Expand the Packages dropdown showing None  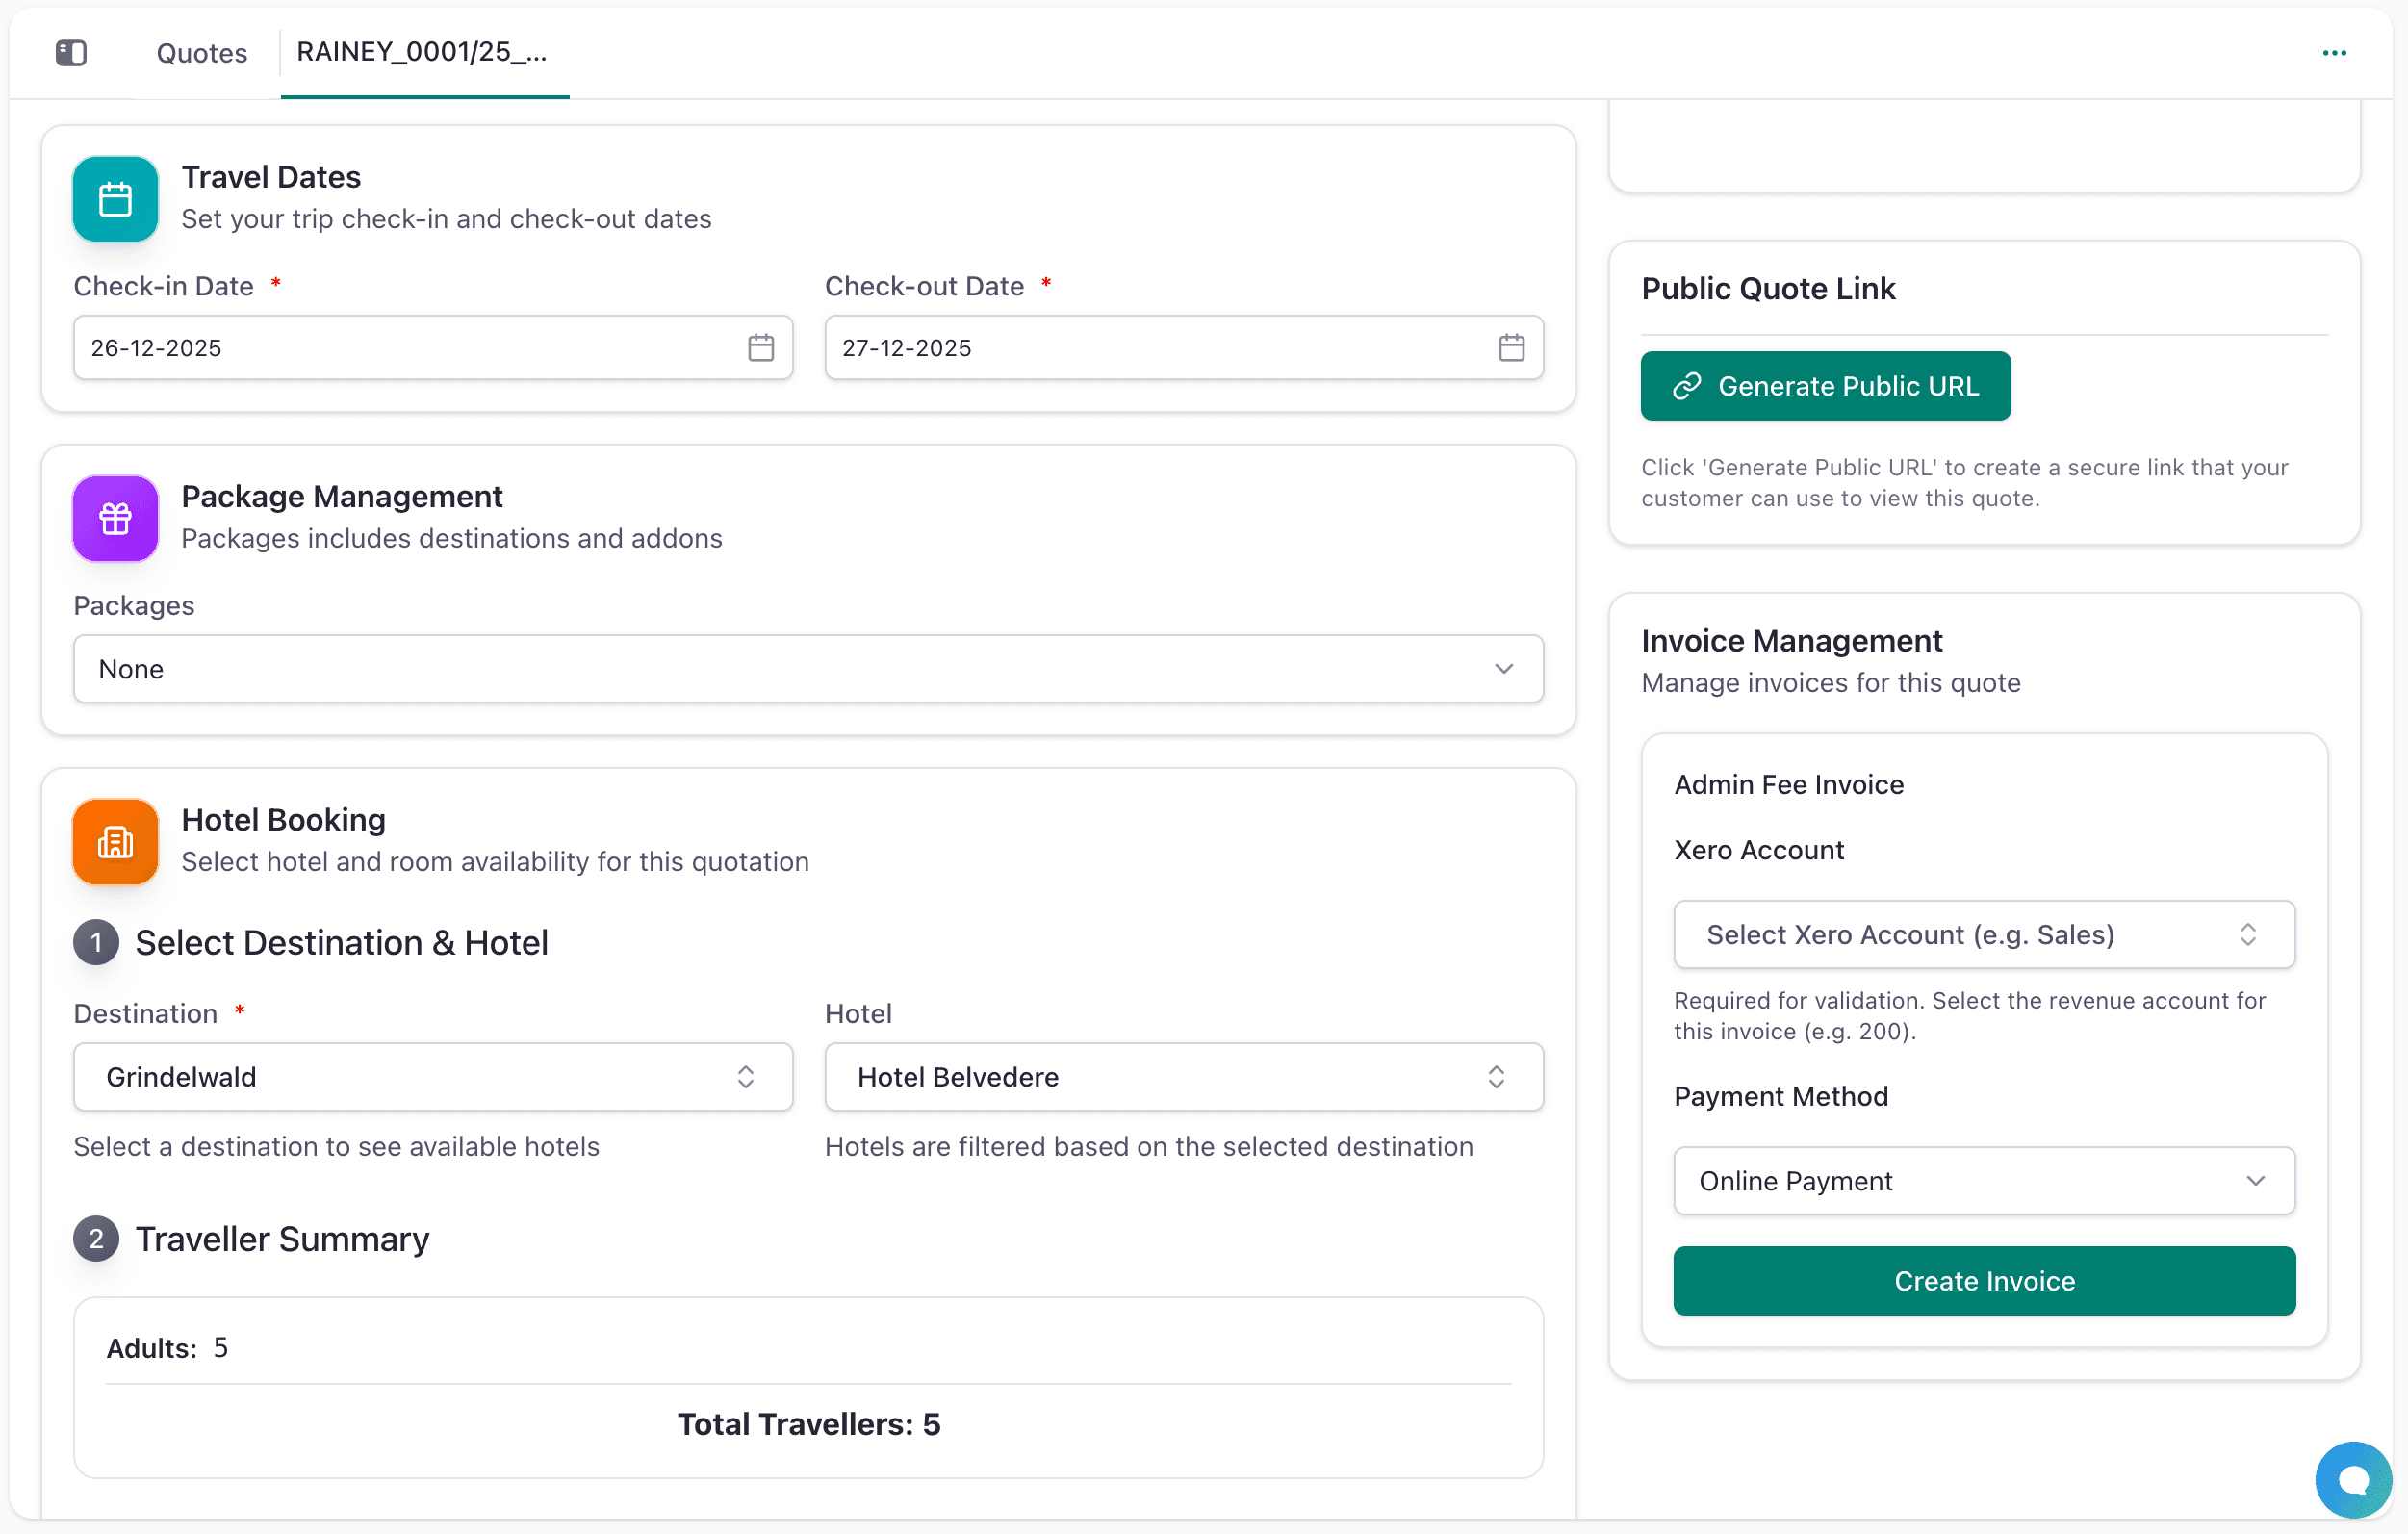tap(808, 668)
